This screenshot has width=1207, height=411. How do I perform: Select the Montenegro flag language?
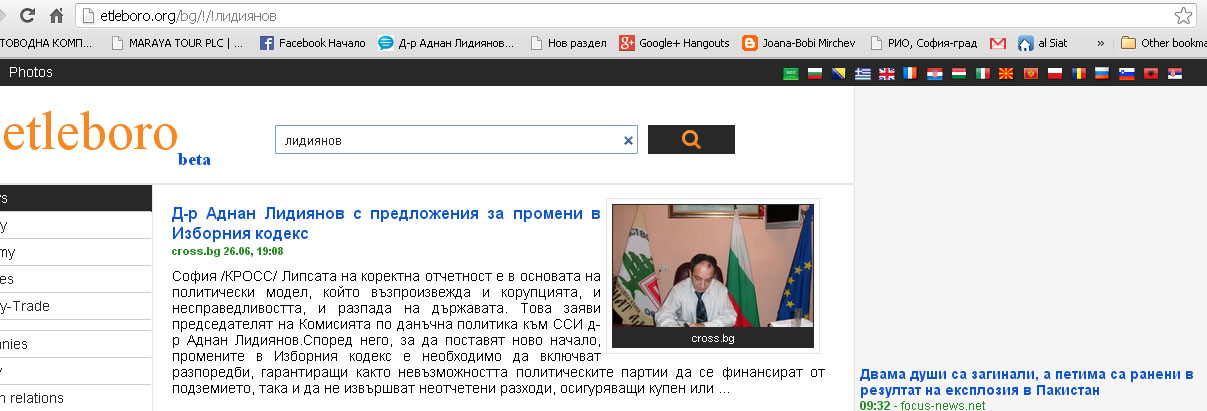[x=1031, y=73]
